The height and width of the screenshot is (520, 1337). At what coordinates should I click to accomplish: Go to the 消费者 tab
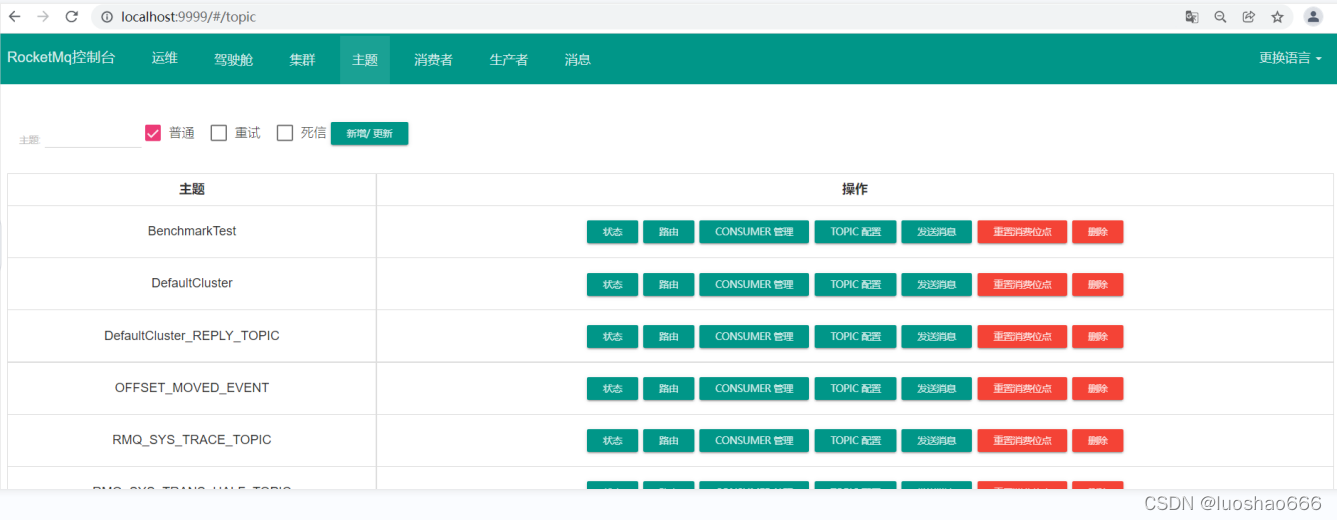(434, 59)
